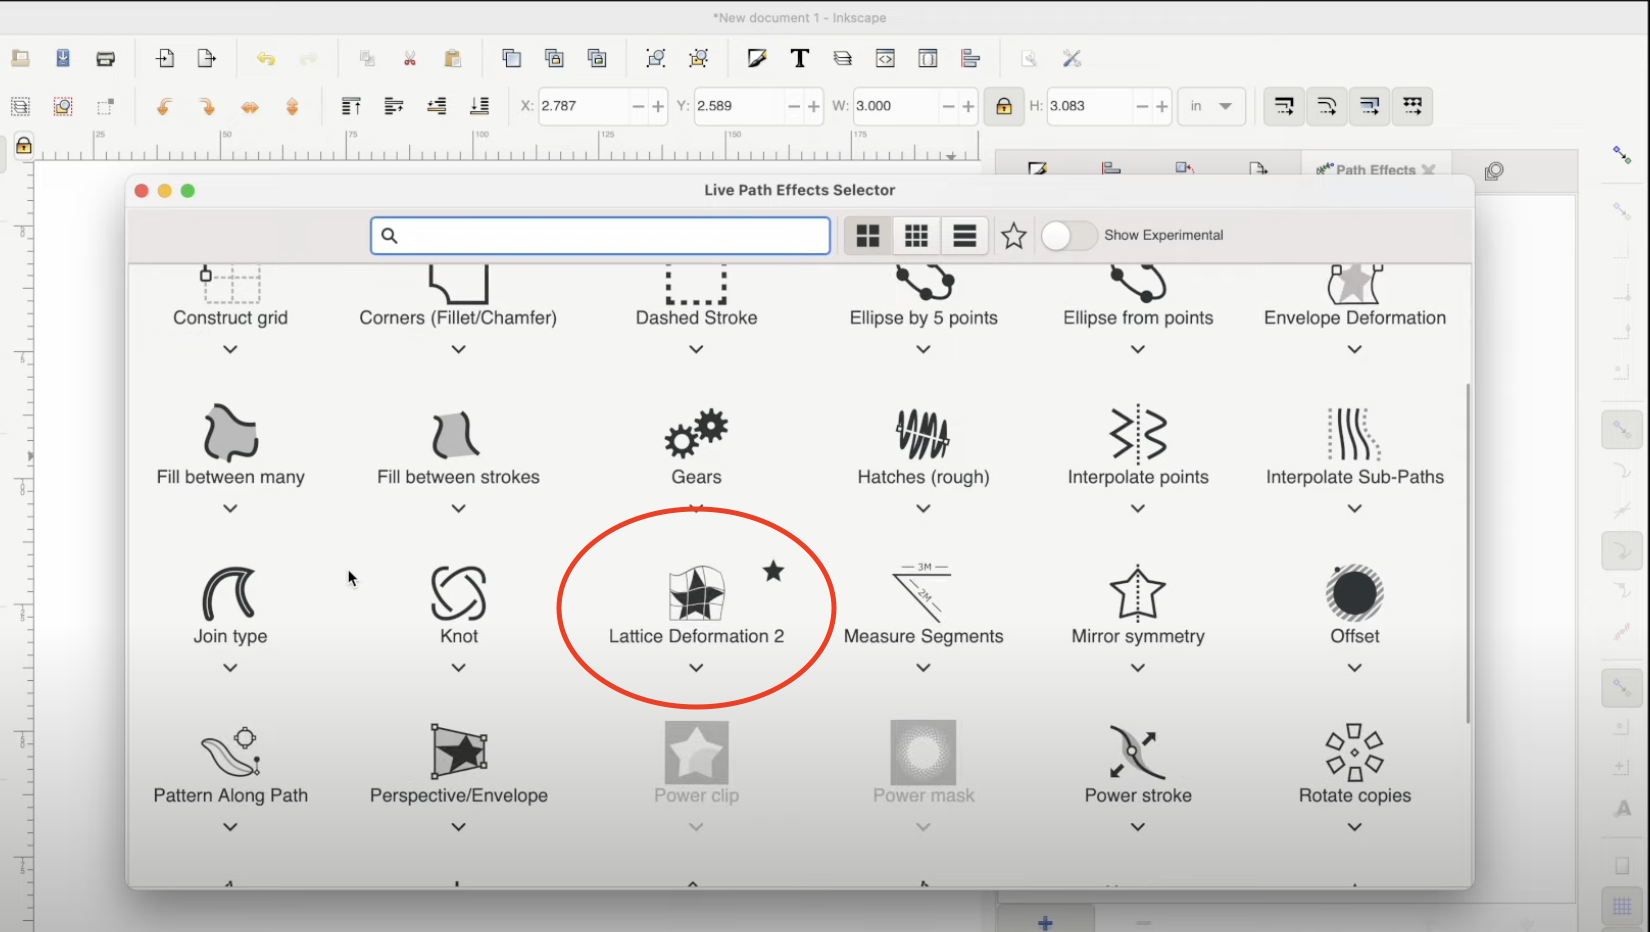Screen dimensions: 1650x932
Task: Open the XML editor from the toolbar
Action: click(x=885, y=58)
